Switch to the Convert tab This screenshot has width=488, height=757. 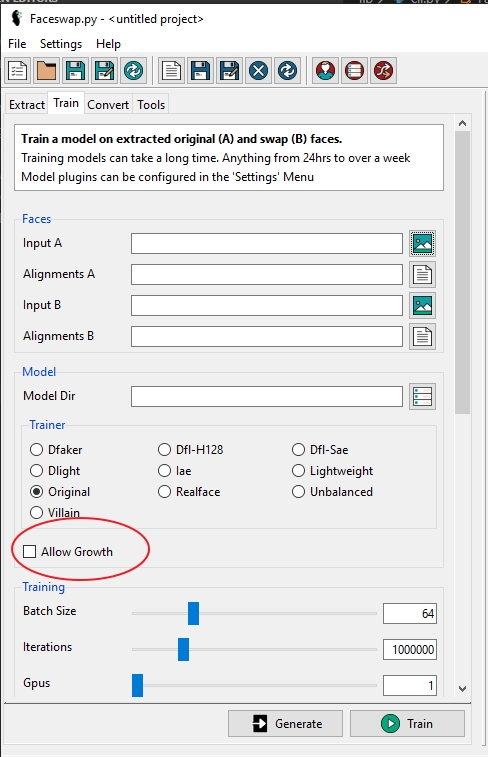pyautogui.click(x=108, y=105)
